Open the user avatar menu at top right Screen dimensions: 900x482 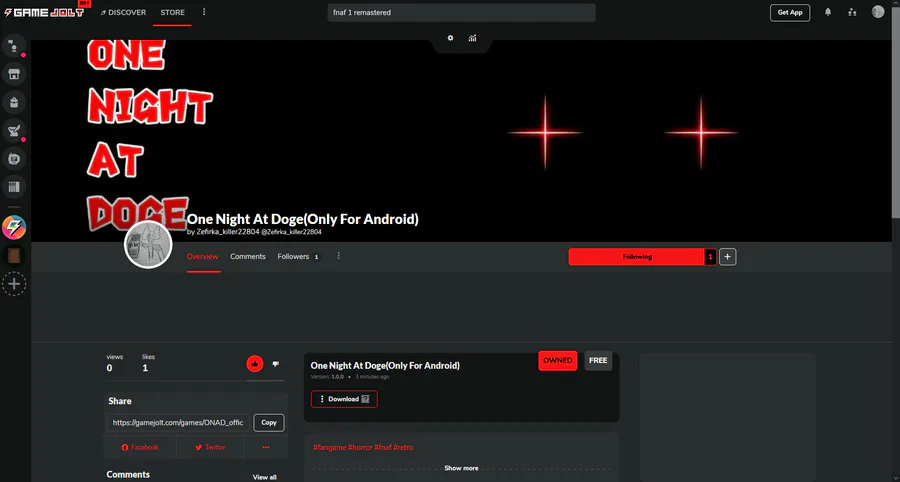pos(878,12)
